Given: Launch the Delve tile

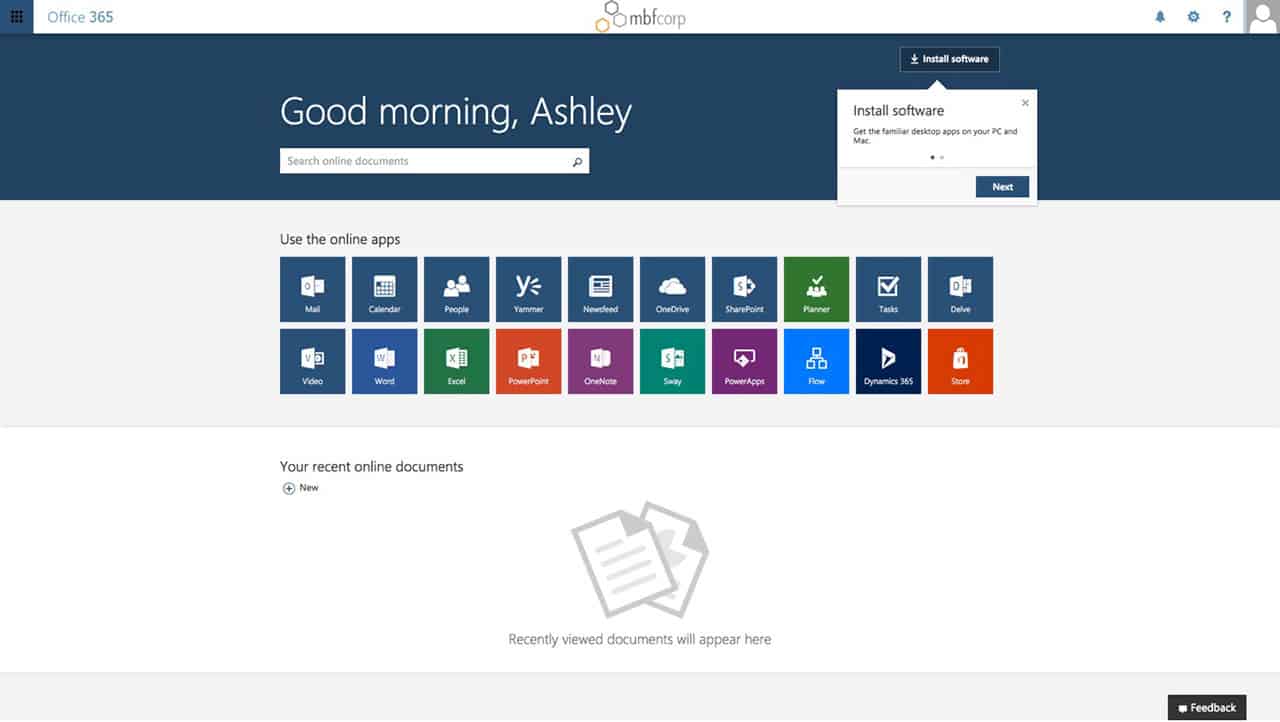Looking at the screenshot, I should coord(961,289).
